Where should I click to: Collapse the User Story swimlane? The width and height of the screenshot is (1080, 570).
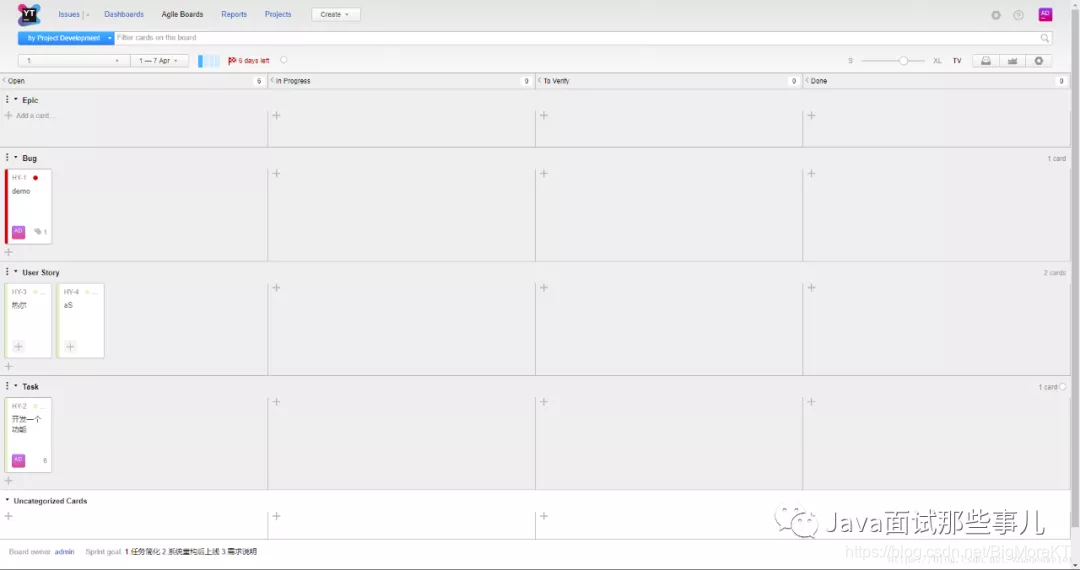(16, 272)
